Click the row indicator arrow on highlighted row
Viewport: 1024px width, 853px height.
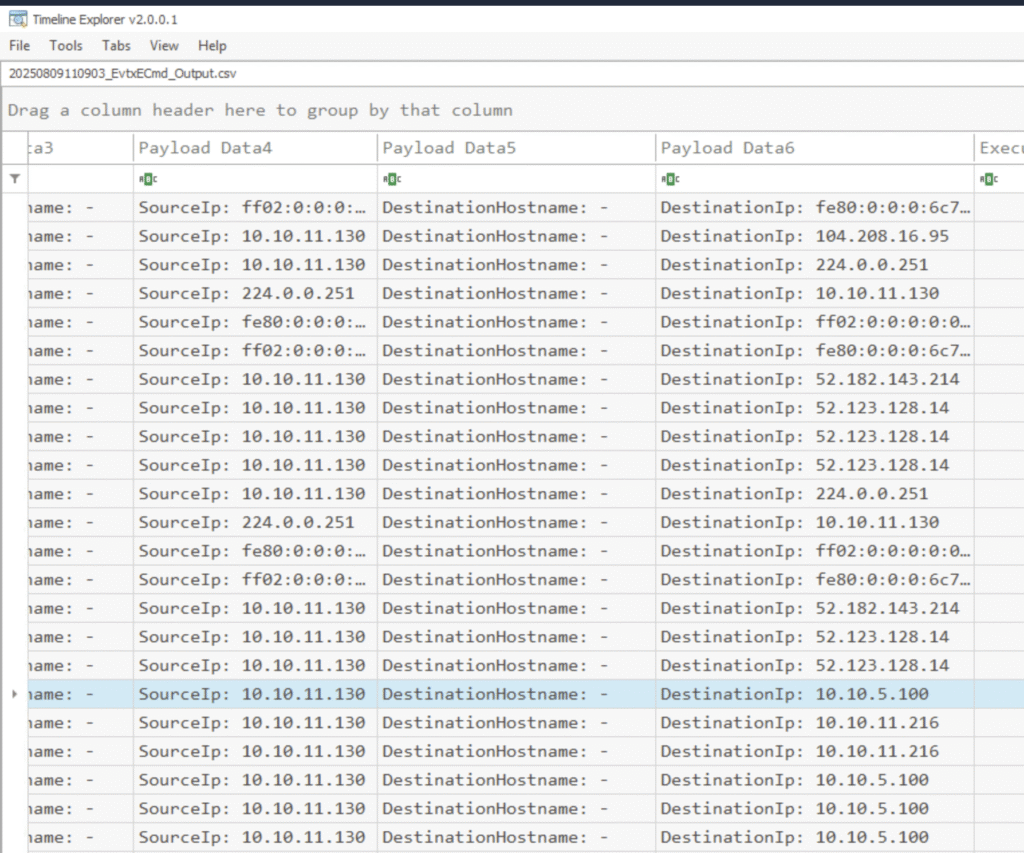pos(14,694)
